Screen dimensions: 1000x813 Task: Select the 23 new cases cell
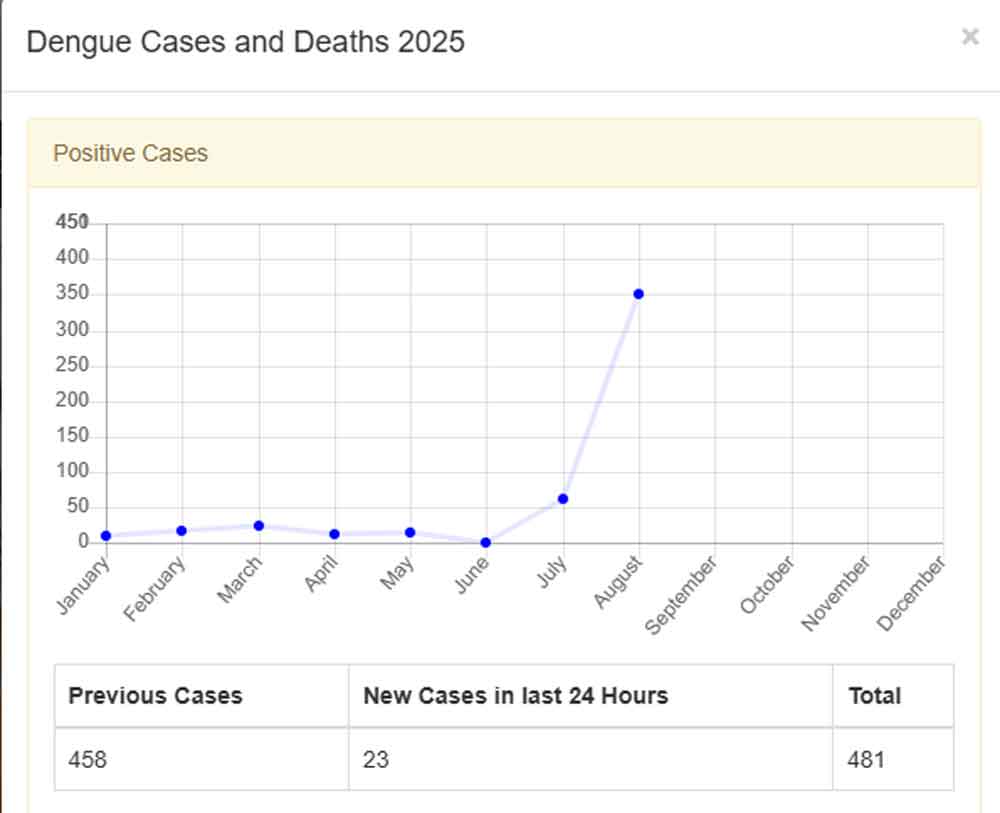pos(376,760)
